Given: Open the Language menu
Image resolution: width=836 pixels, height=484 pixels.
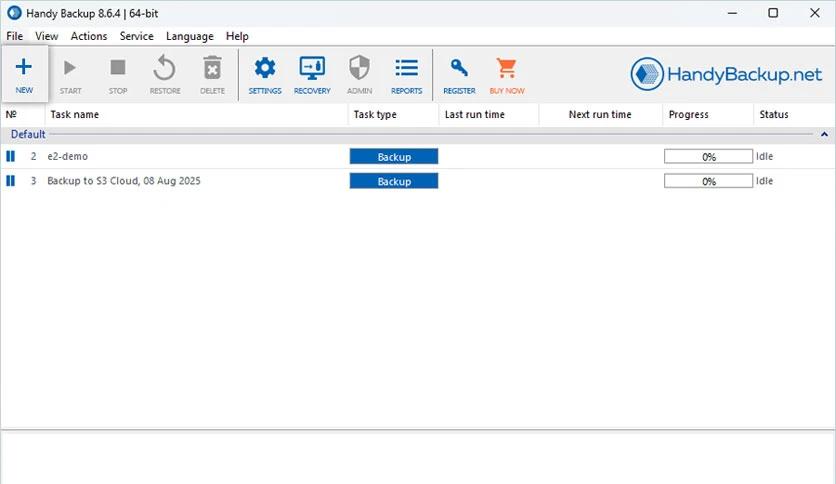Looking at the screenshot, I should point(190,36).
